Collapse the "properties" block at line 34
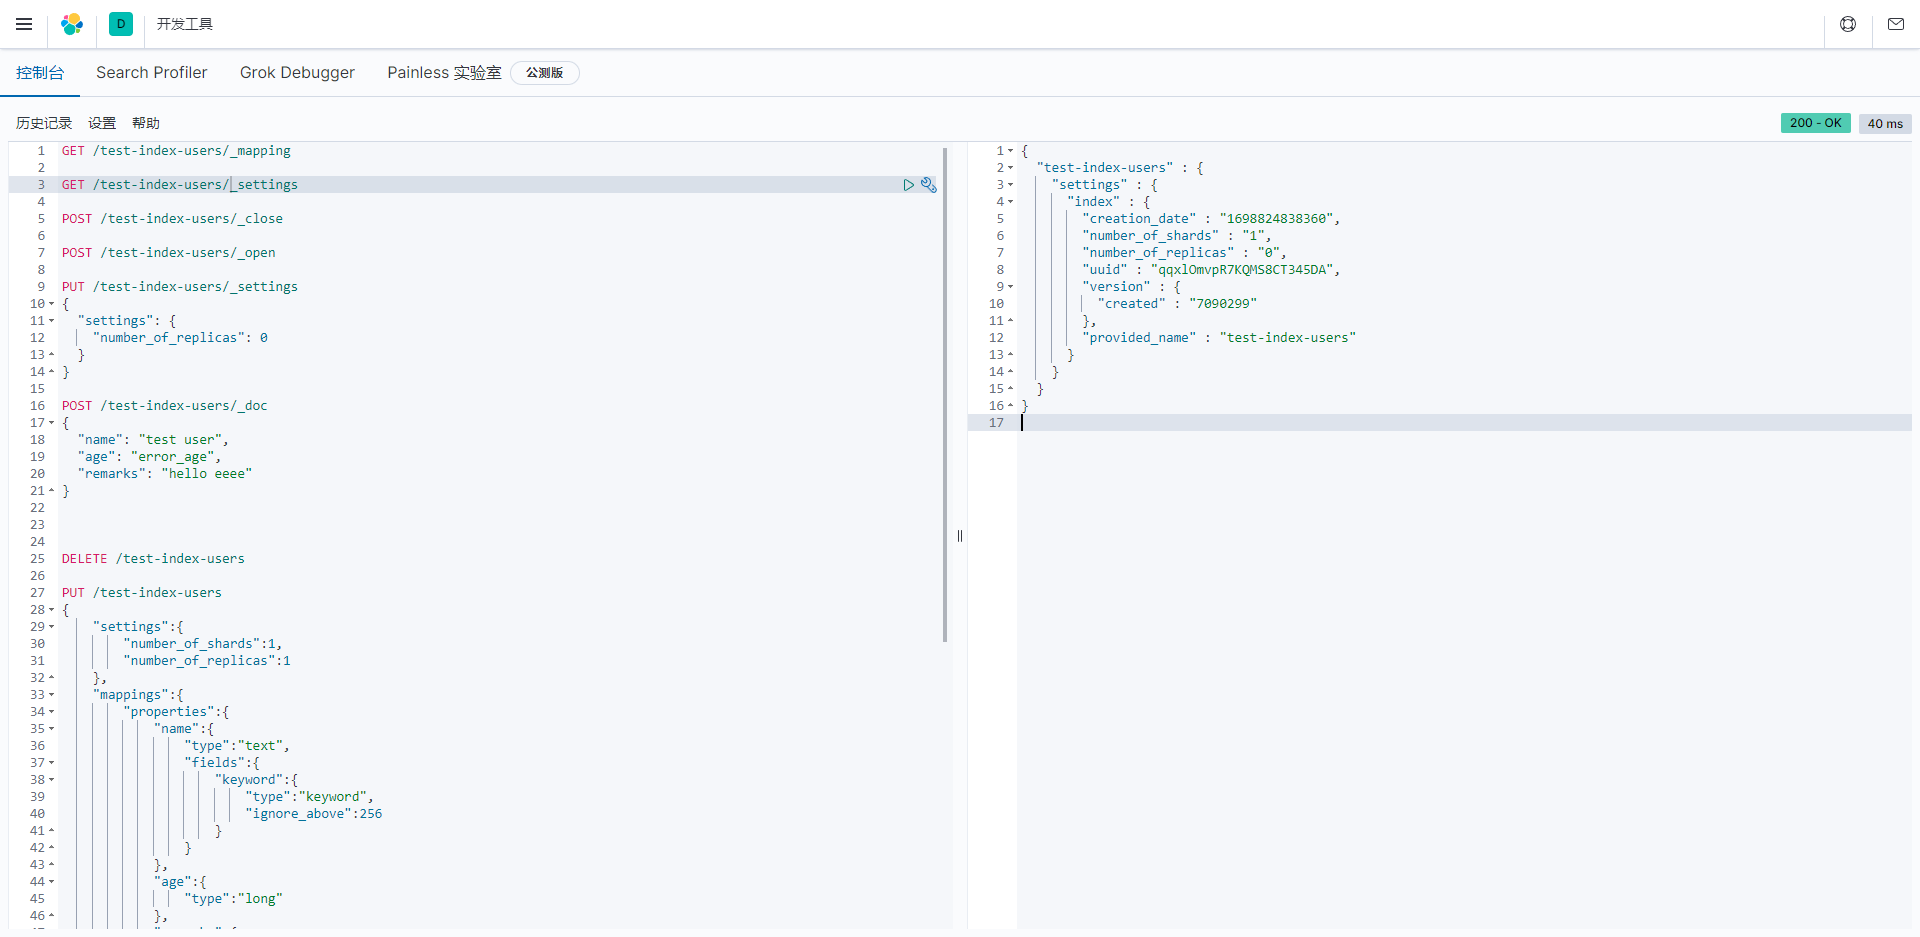Image resolution: width=1920 pixels, height=937 pixels. (52, 712)
